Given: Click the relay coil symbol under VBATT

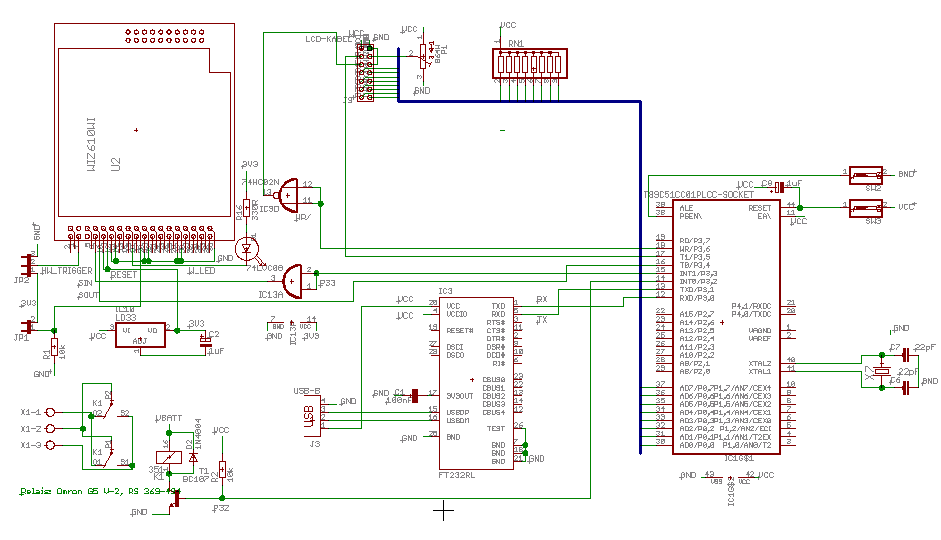Looking at the screenshot, I should [x=169, y=457].
